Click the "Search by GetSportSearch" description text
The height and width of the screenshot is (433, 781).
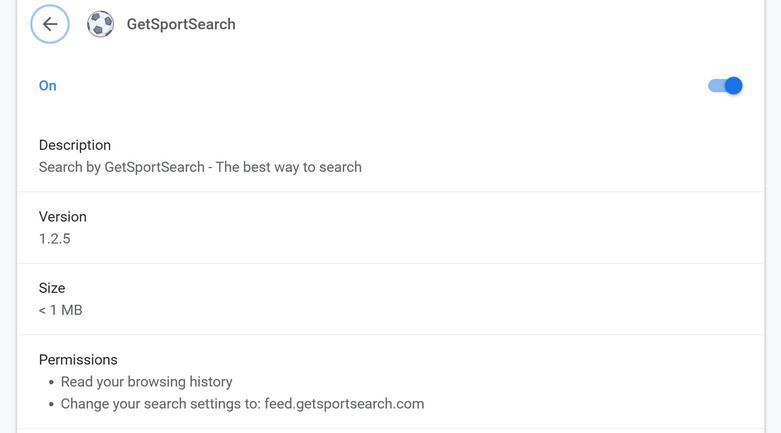(200, 167)
